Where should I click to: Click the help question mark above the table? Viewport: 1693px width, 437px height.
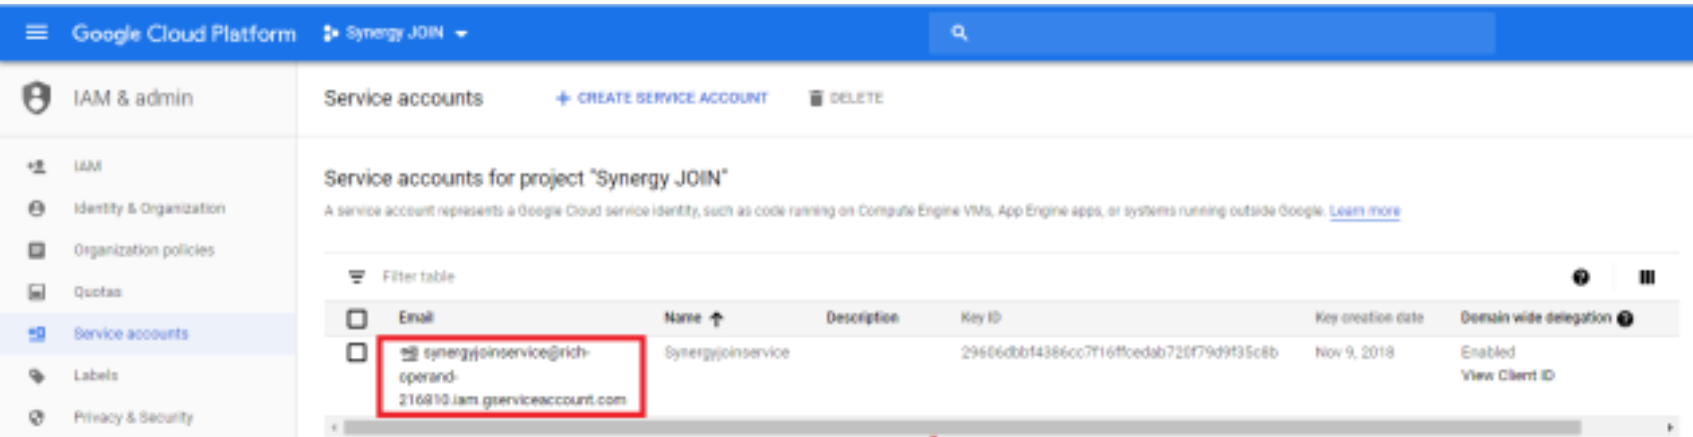[x=1581, y=277]
